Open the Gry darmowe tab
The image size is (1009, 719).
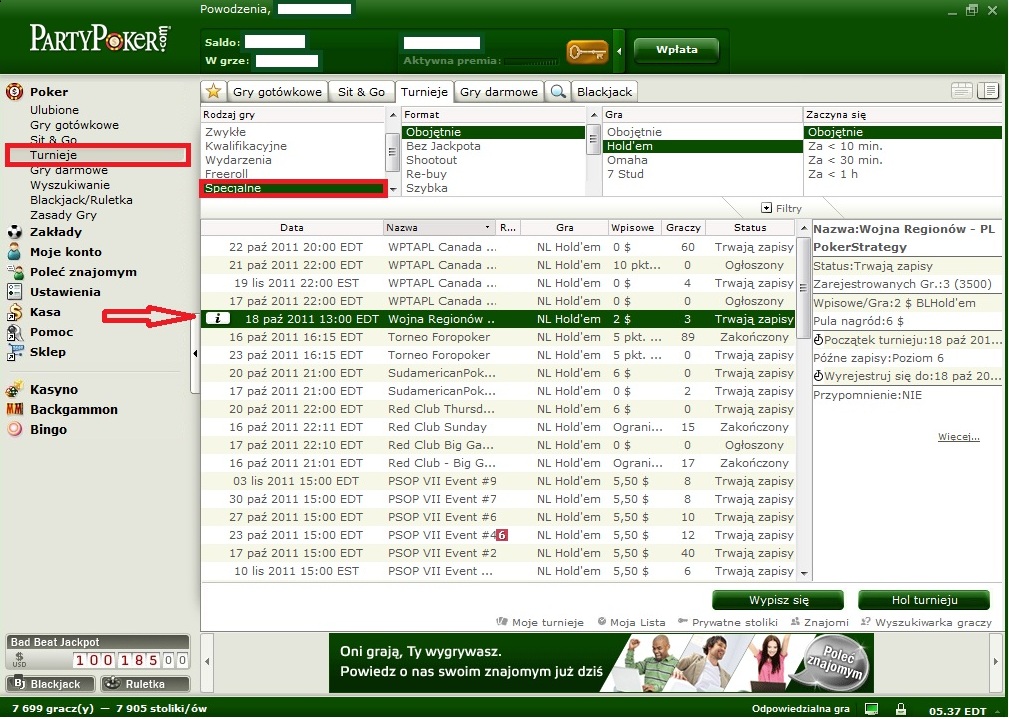[499, 91]
